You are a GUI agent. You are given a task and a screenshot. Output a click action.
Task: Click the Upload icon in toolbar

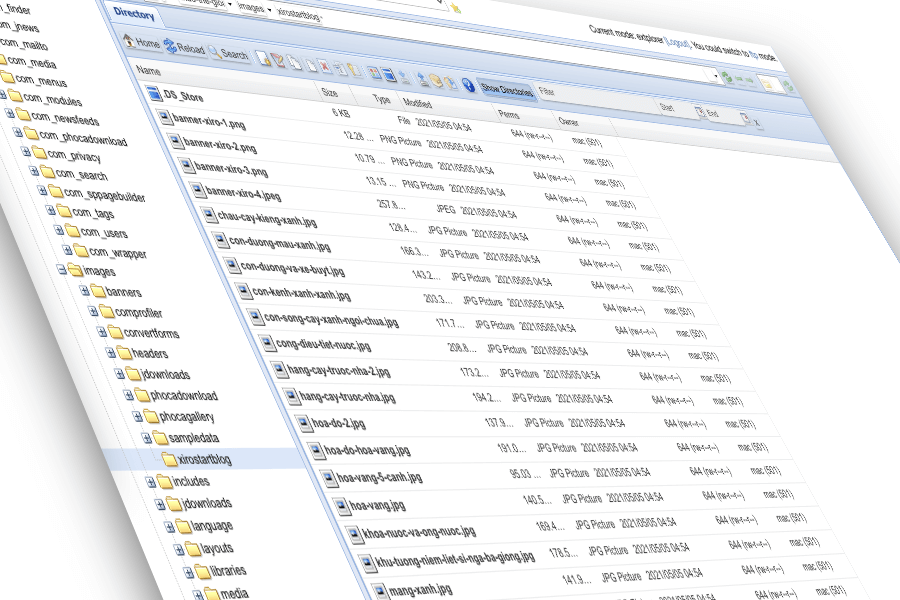click(x=422, y=79)
